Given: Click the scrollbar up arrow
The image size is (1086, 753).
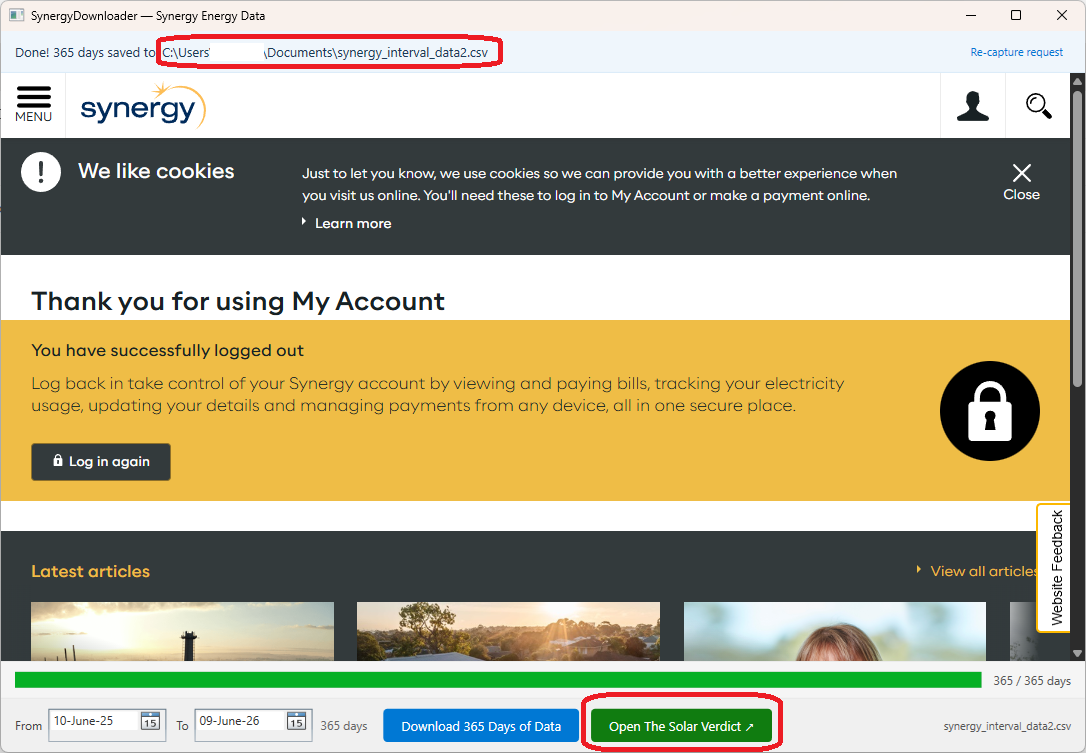Looking at the screenshot, I should [1077, 80].
